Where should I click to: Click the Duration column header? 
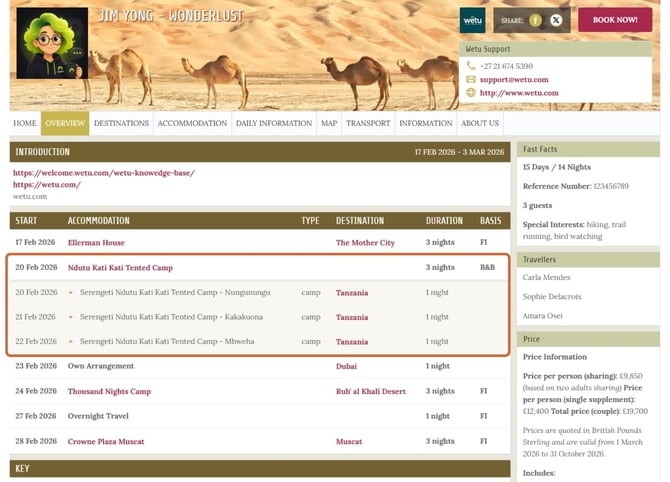[x=444, y=220]
